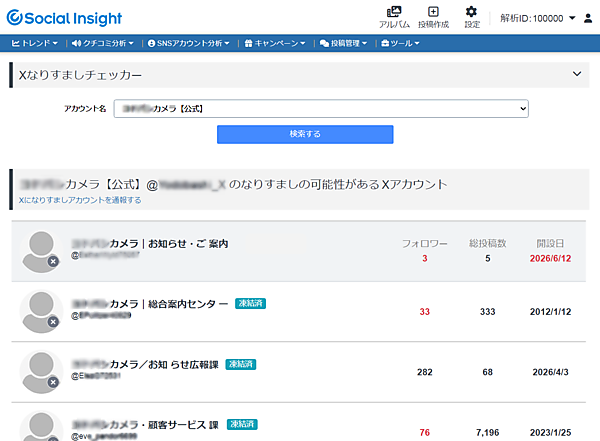Select opening date 2026/4/3
Viewport: 600px width, 441px height.
(550, 372)
